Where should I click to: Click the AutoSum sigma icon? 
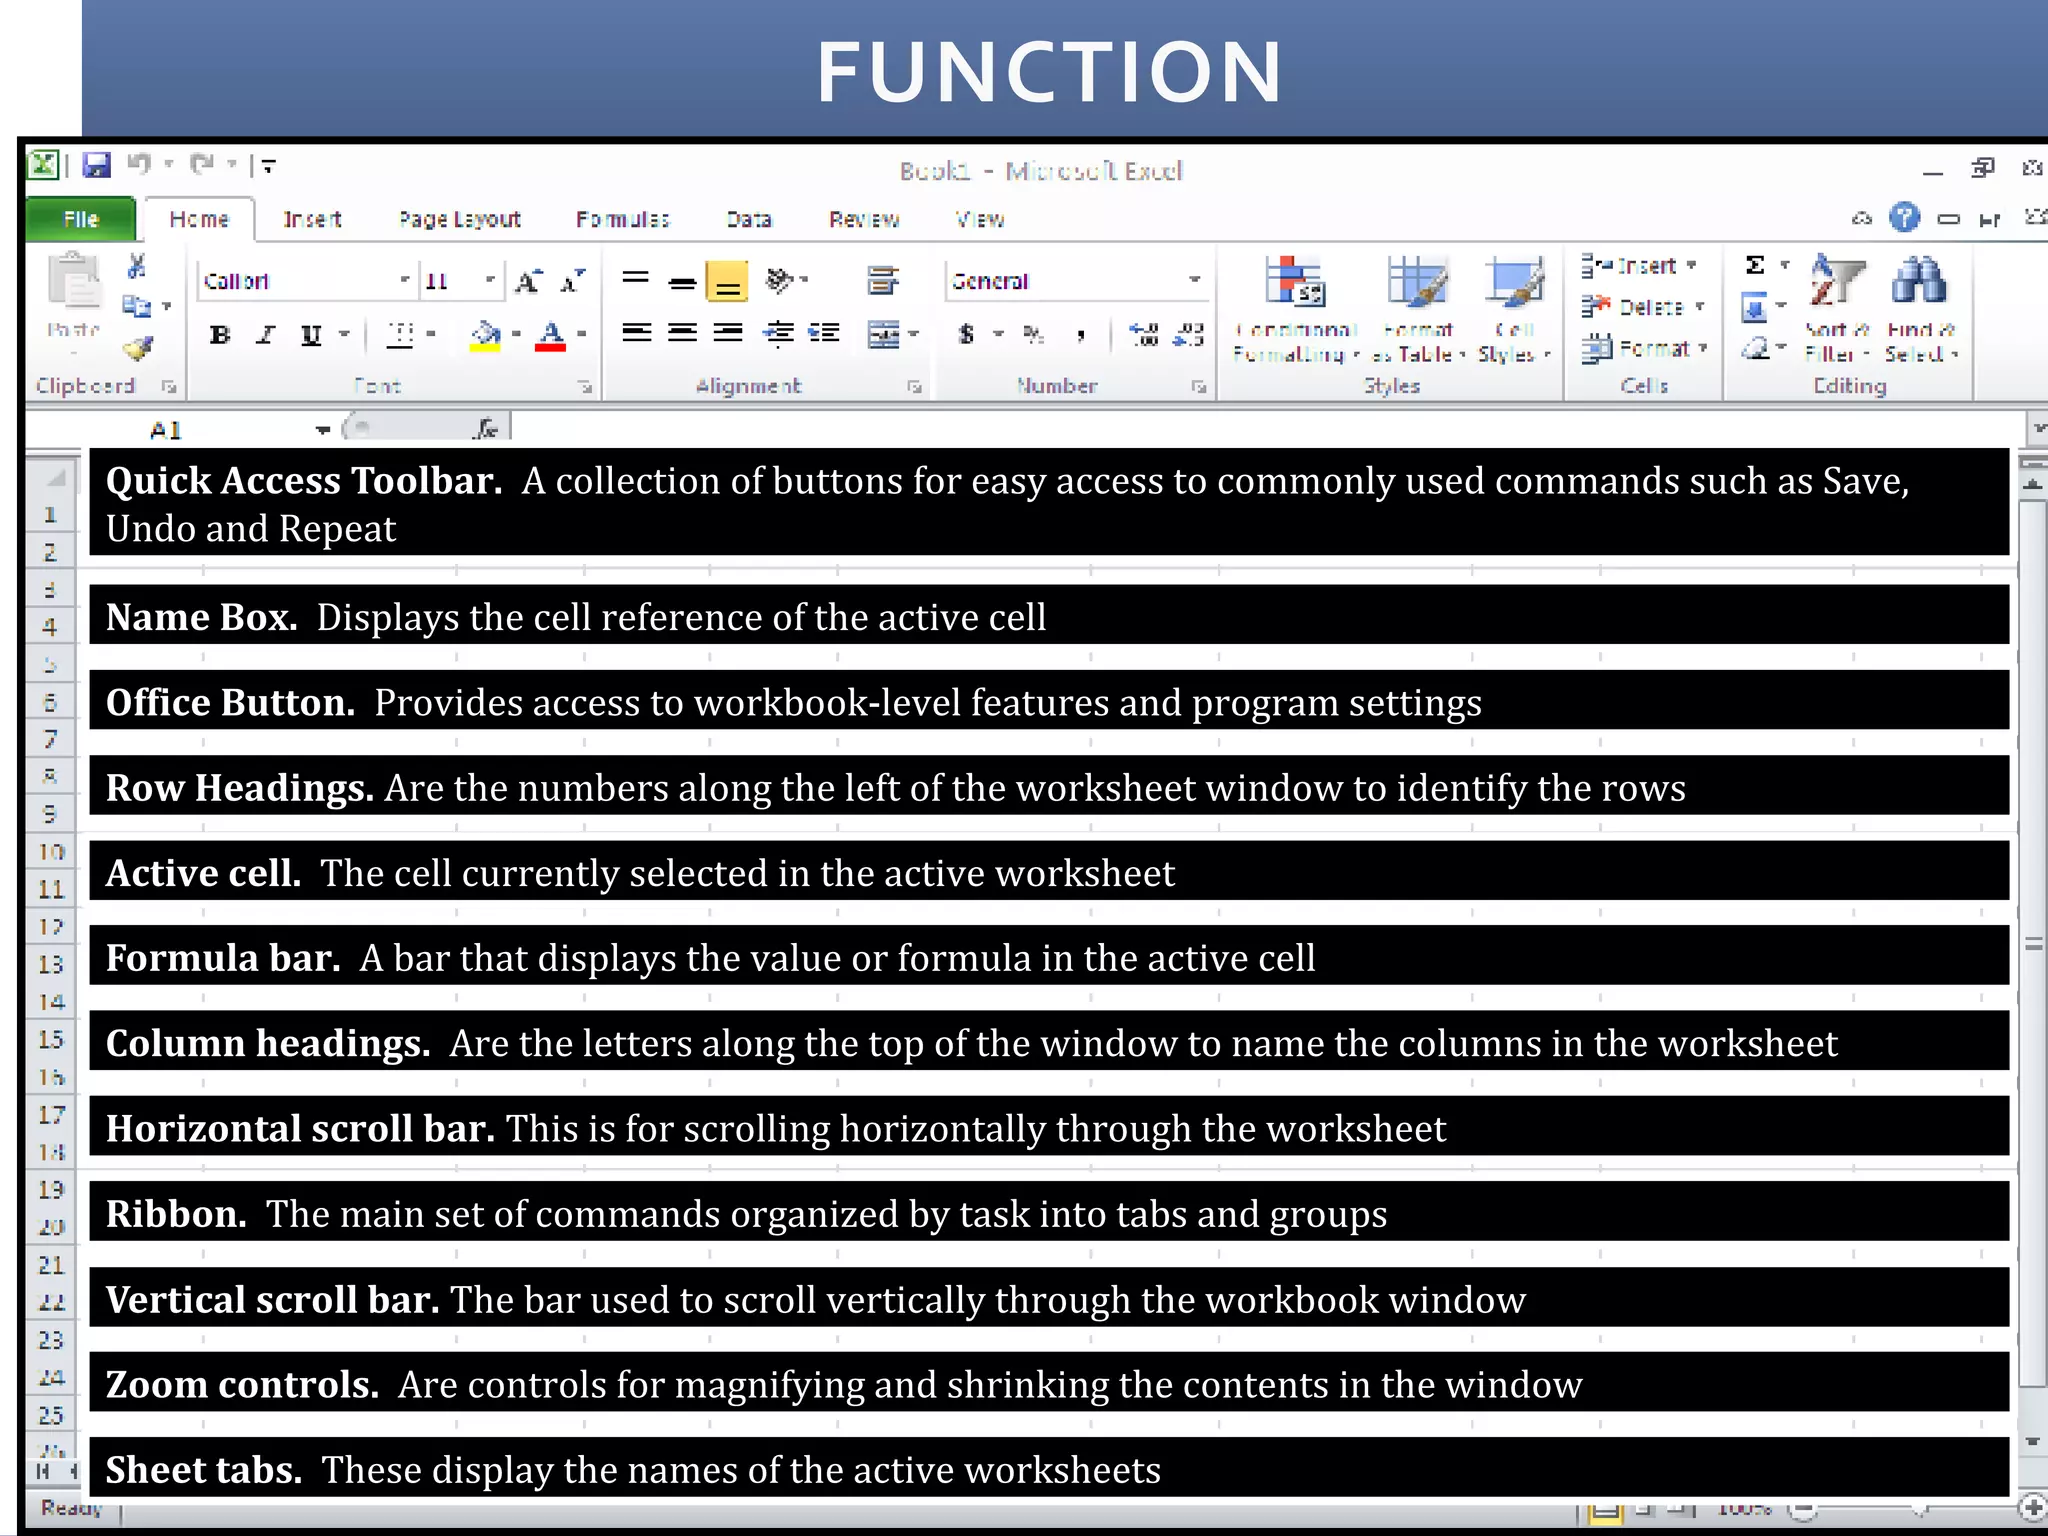pos(1755,265)
